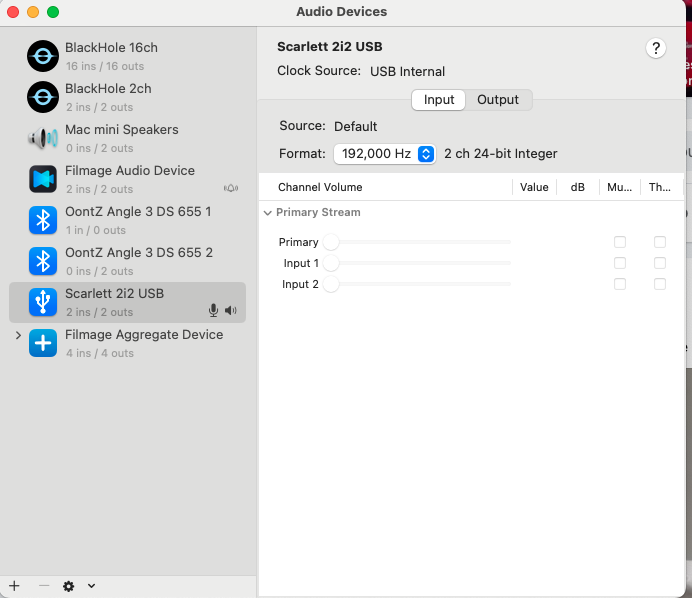Open the chevron menu beside the gear
The image size is (692, 598).
91,586
